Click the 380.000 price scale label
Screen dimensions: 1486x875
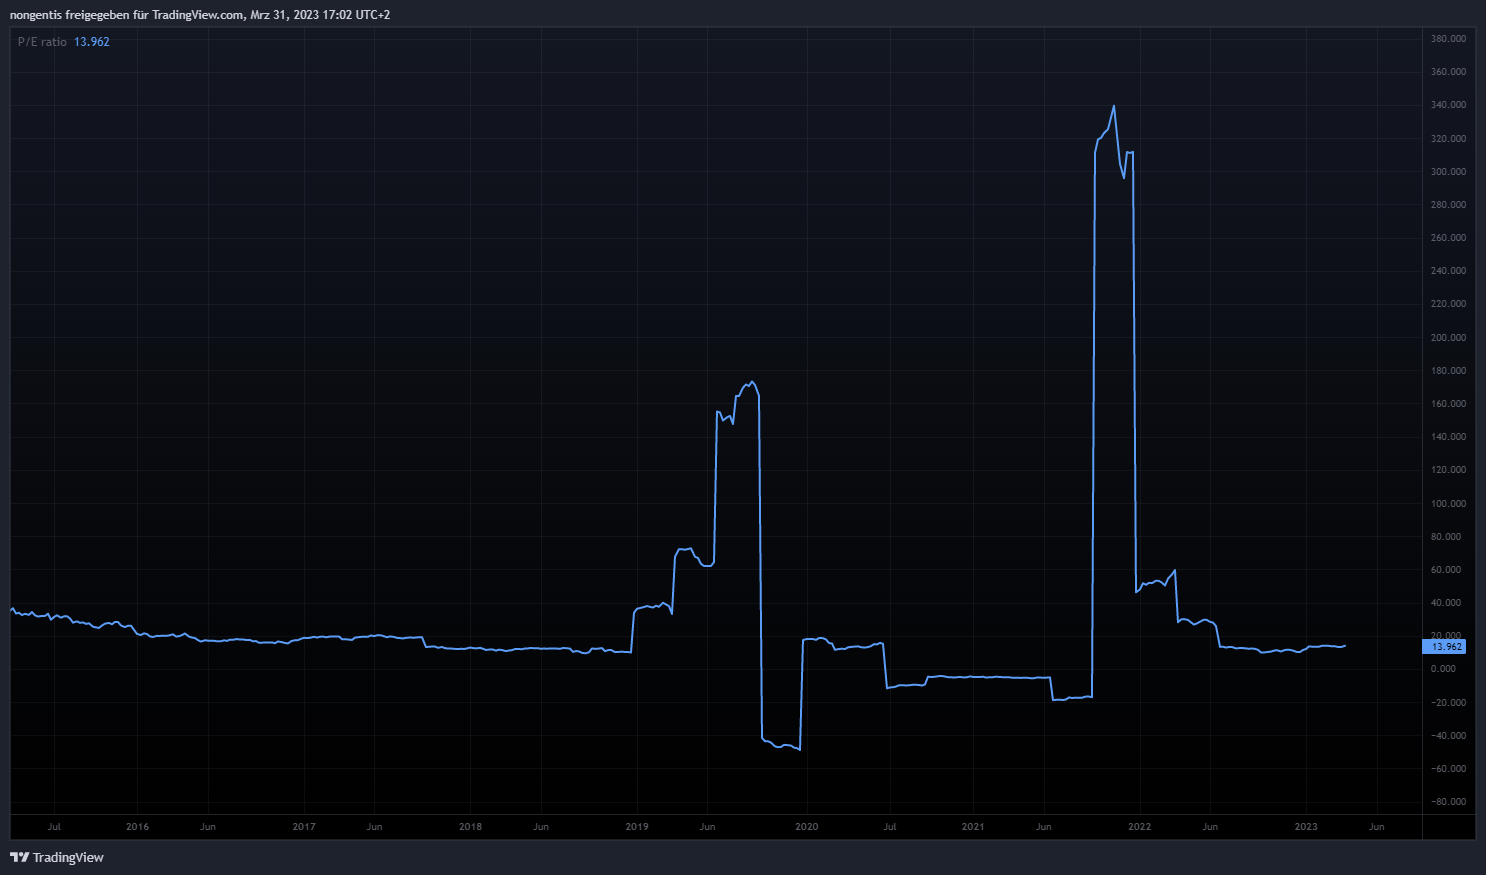point(1448,39)
